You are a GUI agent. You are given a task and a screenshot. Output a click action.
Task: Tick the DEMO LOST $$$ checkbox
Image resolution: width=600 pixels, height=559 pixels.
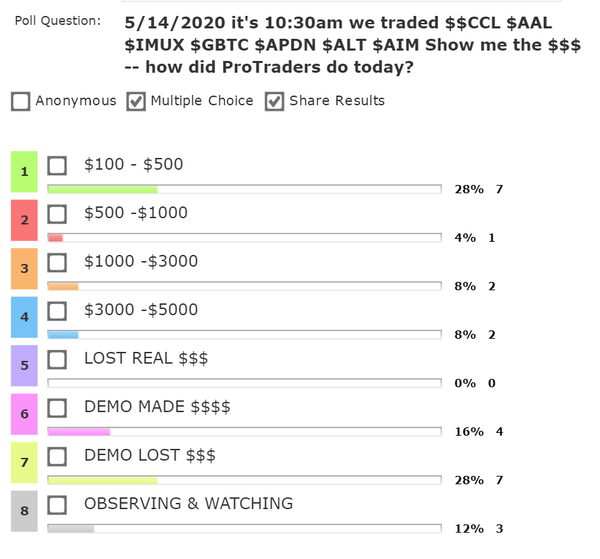[58, 456]
